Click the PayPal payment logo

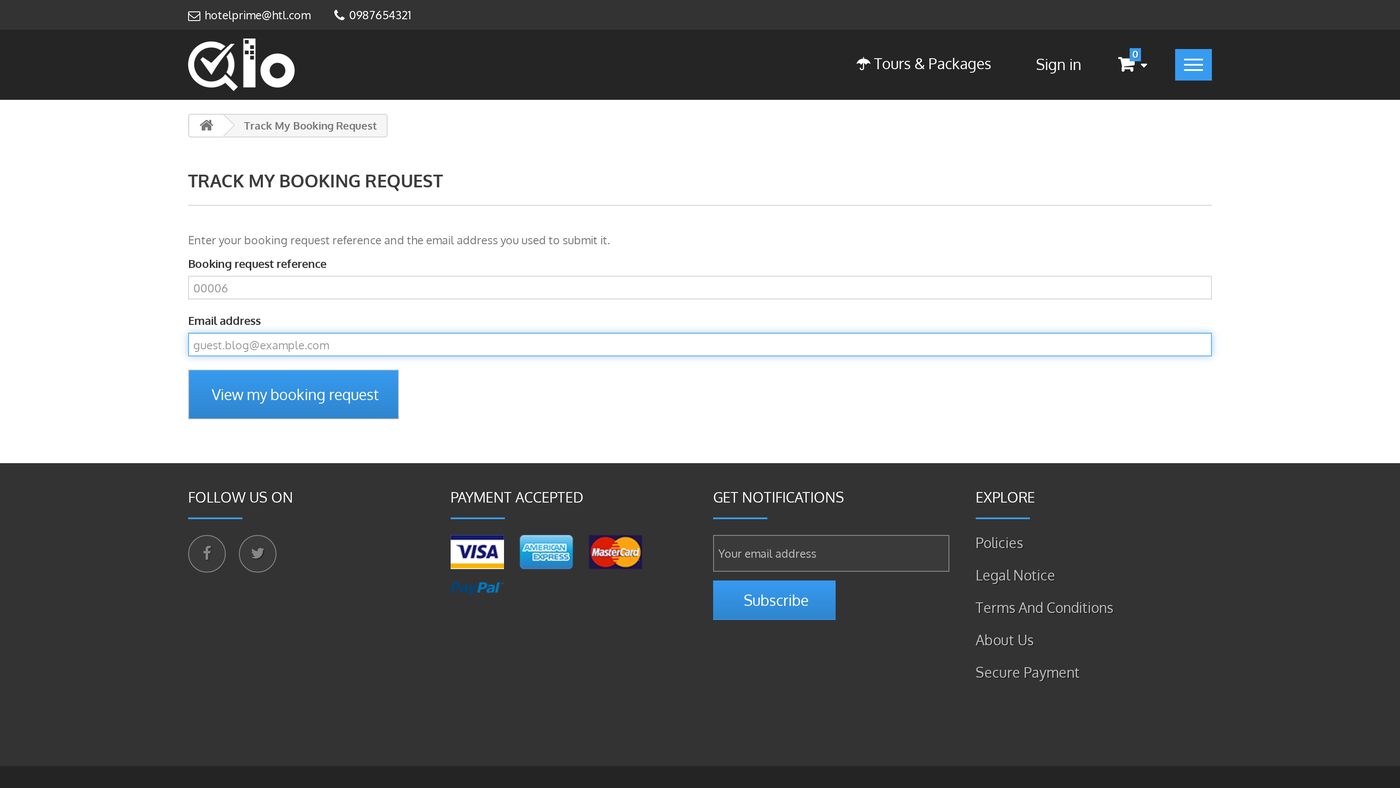476,588
